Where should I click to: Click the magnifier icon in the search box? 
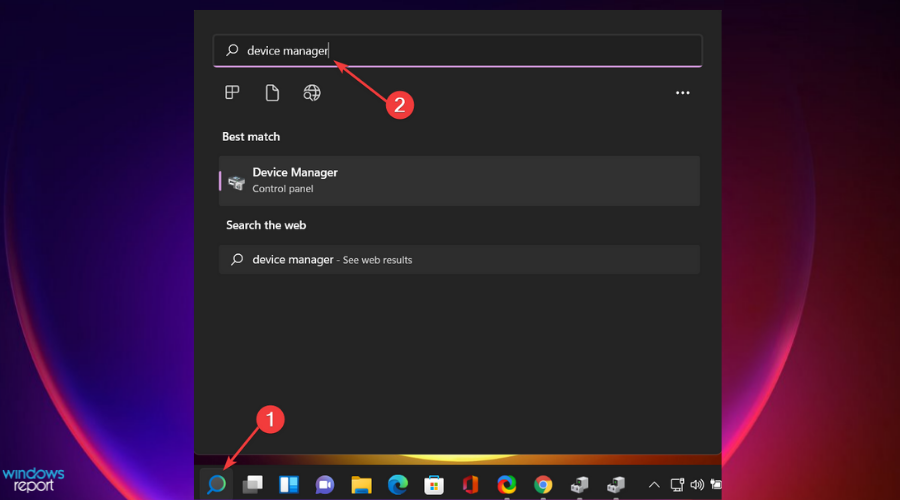[x=232, y=50]
